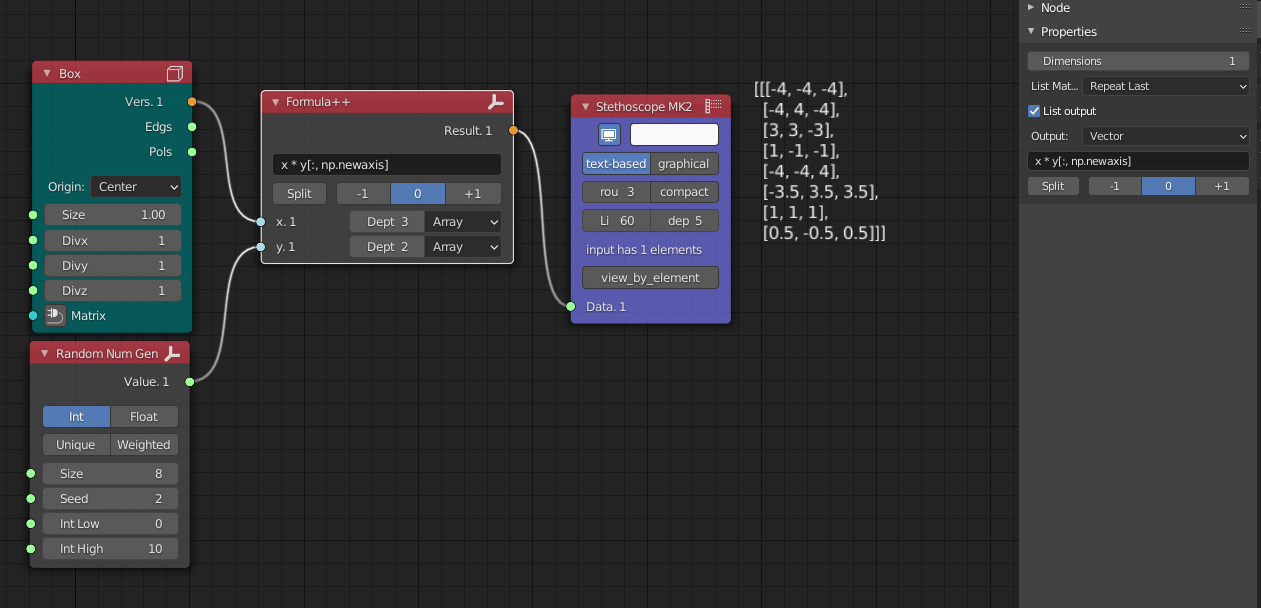Click the Vers output socket on Box
Image resolution: width=1261 pixels, height=608 pixels.
click(192, 102)
